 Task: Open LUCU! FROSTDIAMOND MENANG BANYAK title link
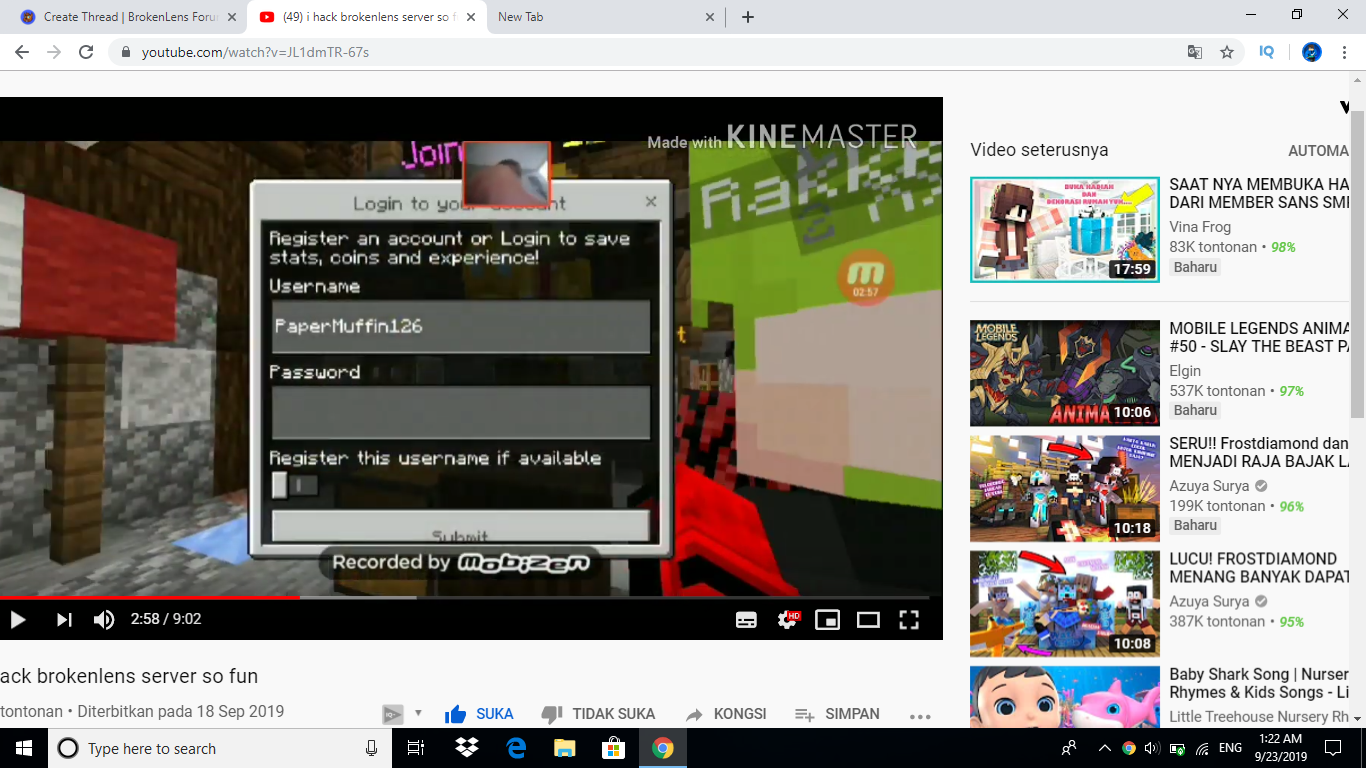click(x=1259, y=568)
